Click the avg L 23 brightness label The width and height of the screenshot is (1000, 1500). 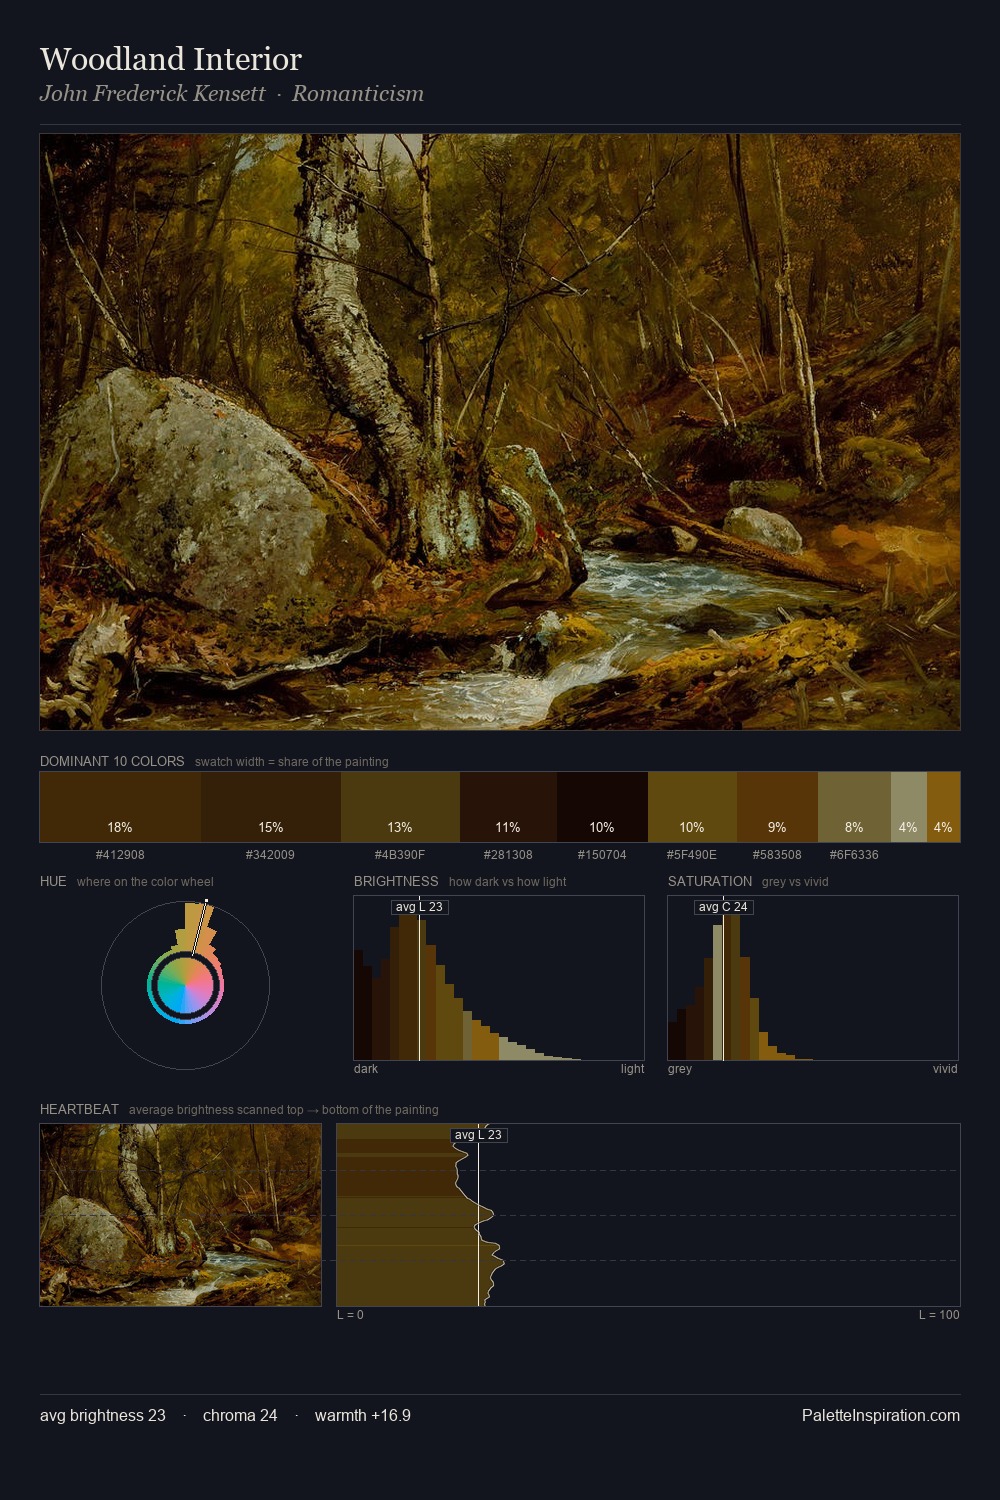point(419,907)
